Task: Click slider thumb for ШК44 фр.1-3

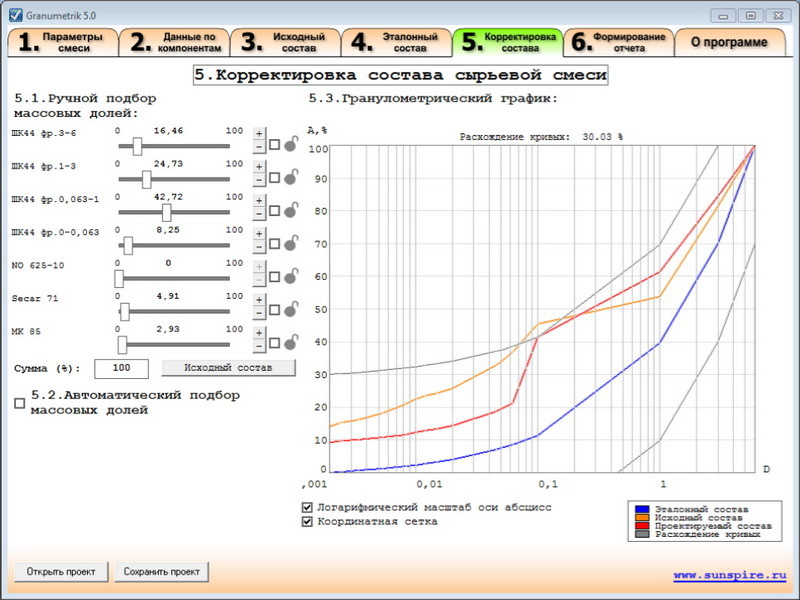Action: click(146, 180)
